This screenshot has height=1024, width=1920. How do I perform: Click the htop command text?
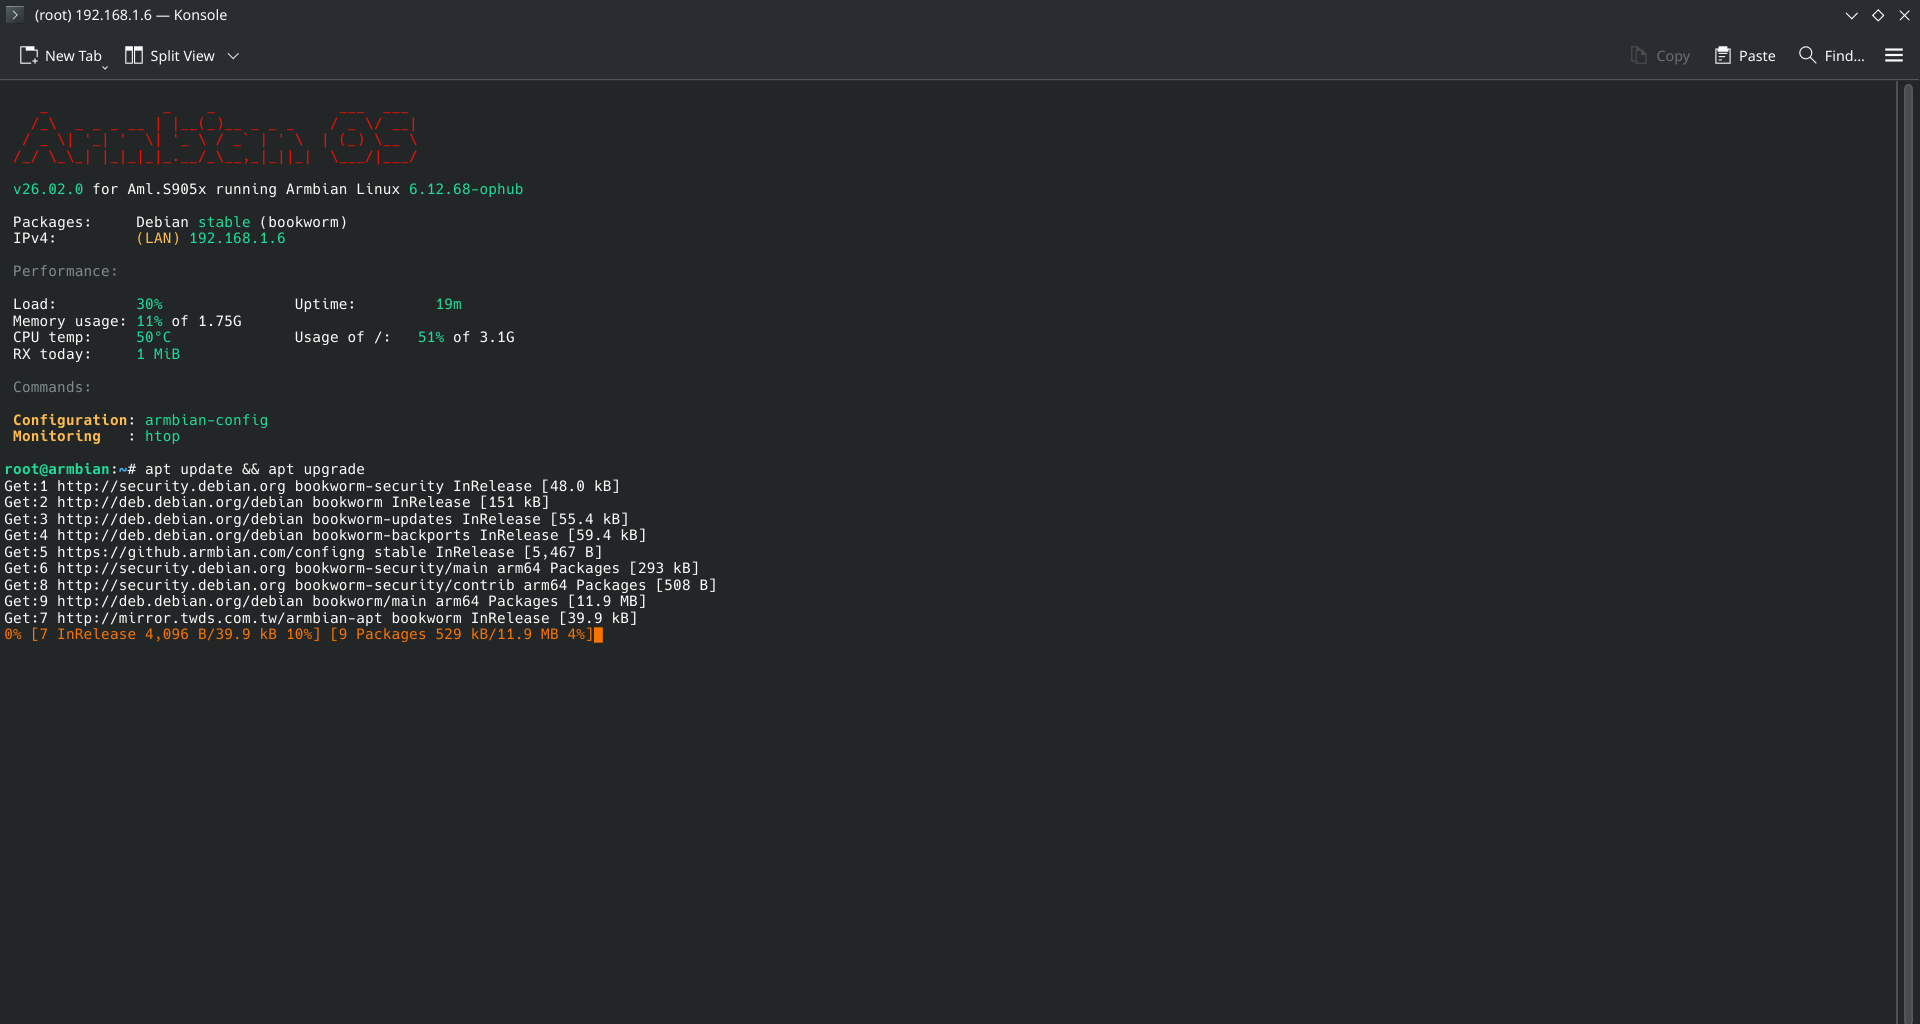click(162, 436)
